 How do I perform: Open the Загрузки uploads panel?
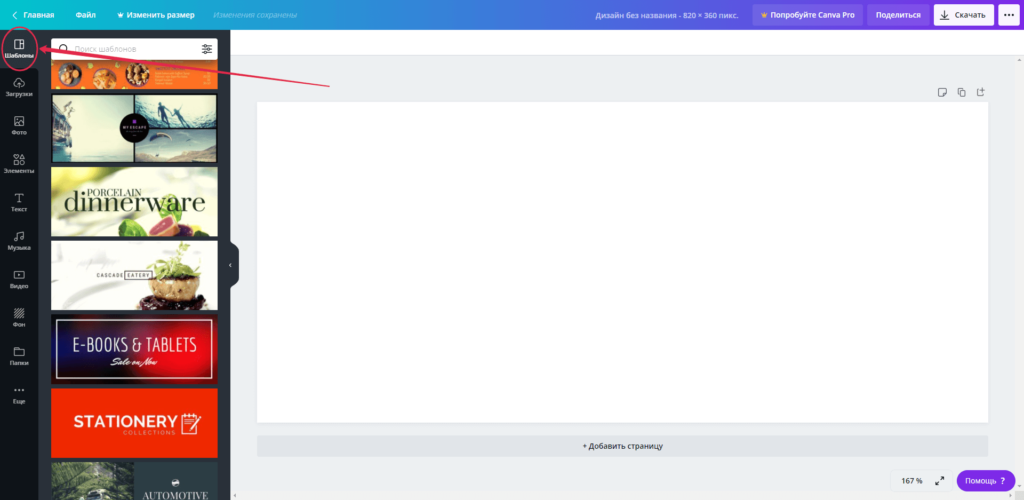click(x=19, y=87)
